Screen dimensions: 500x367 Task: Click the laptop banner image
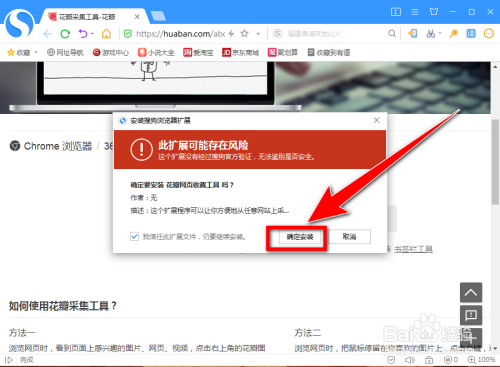click(x=245, y=87)
